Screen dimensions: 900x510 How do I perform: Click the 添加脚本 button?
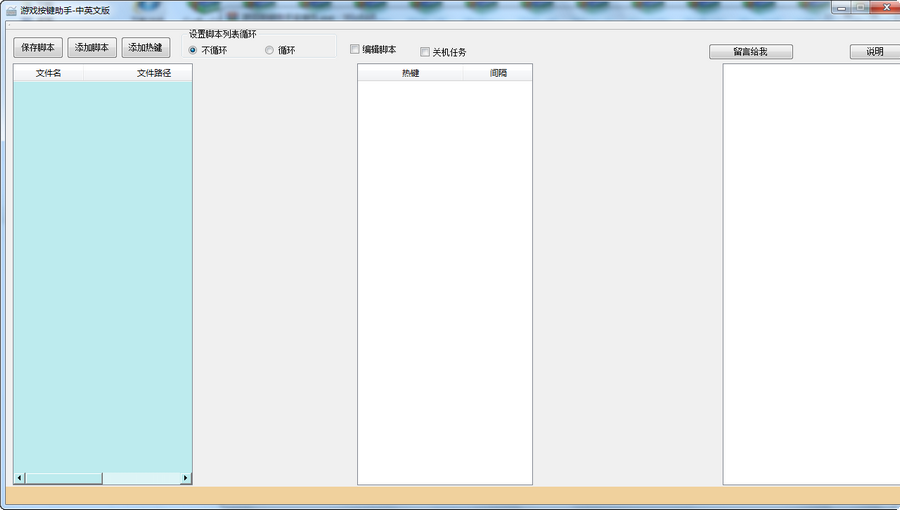(x=92, y=48)
